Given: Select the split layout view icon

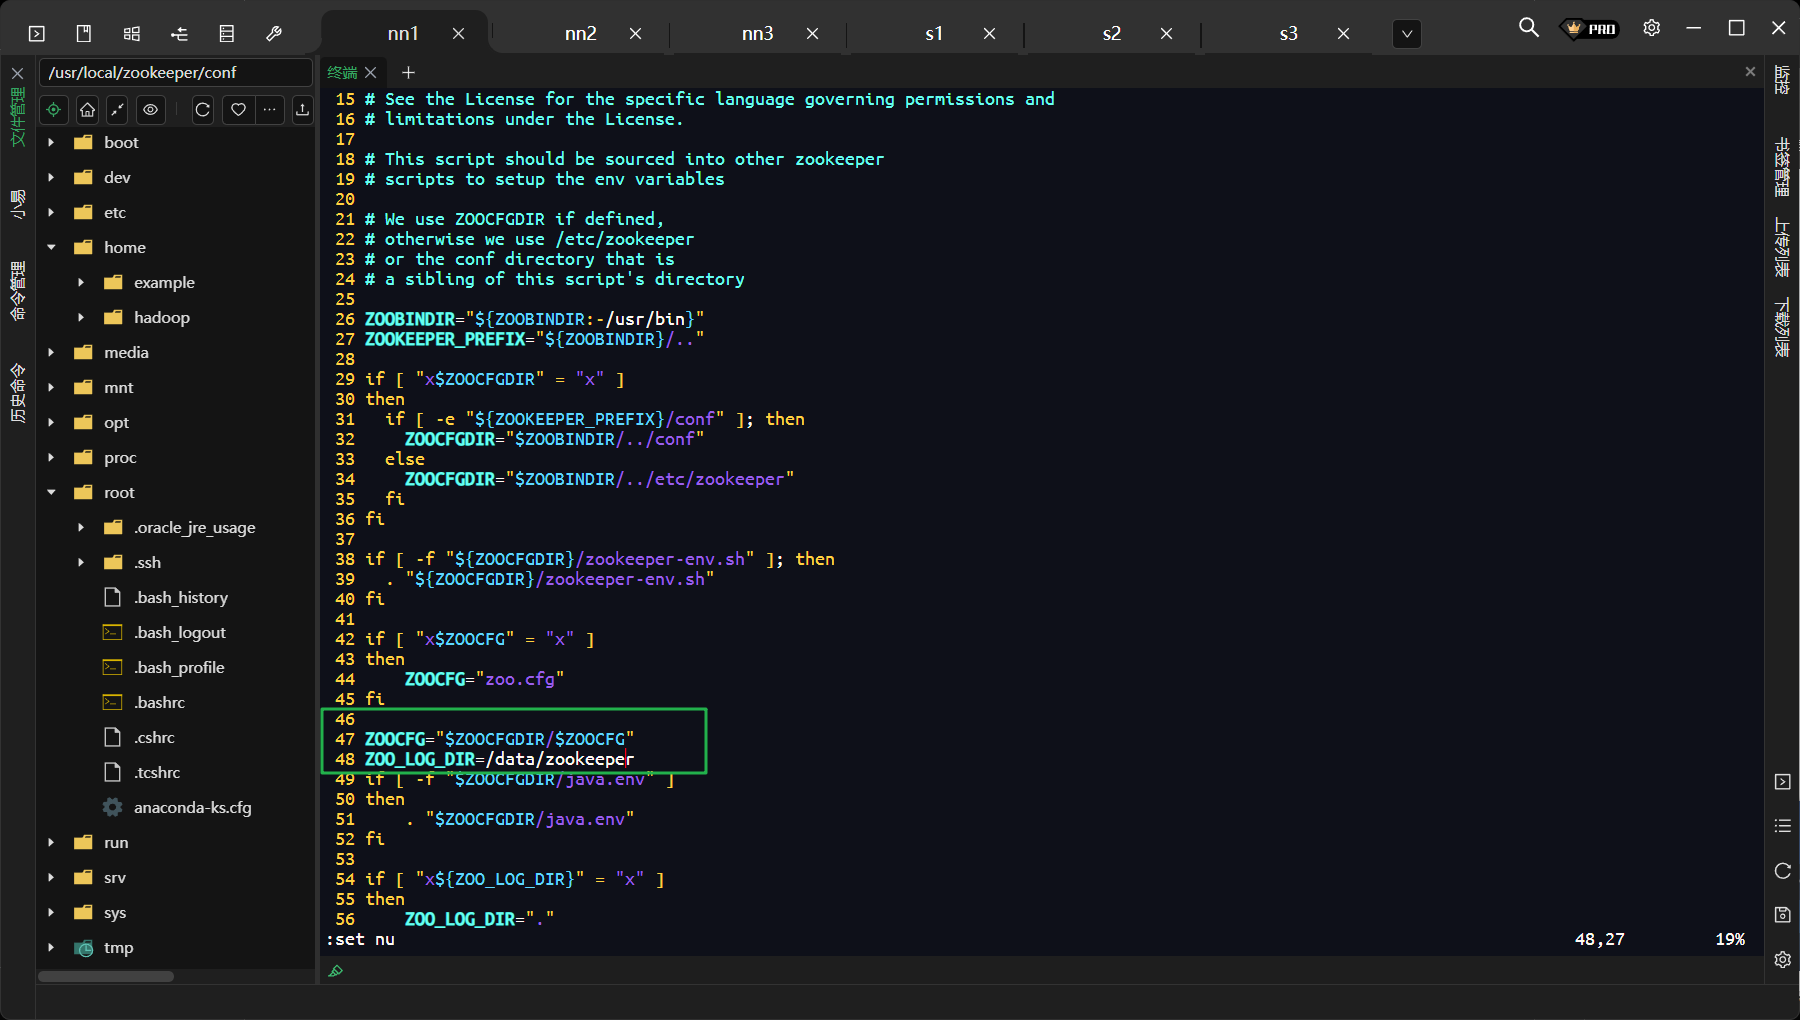Looking at the screenshot, I should (131, 33).
